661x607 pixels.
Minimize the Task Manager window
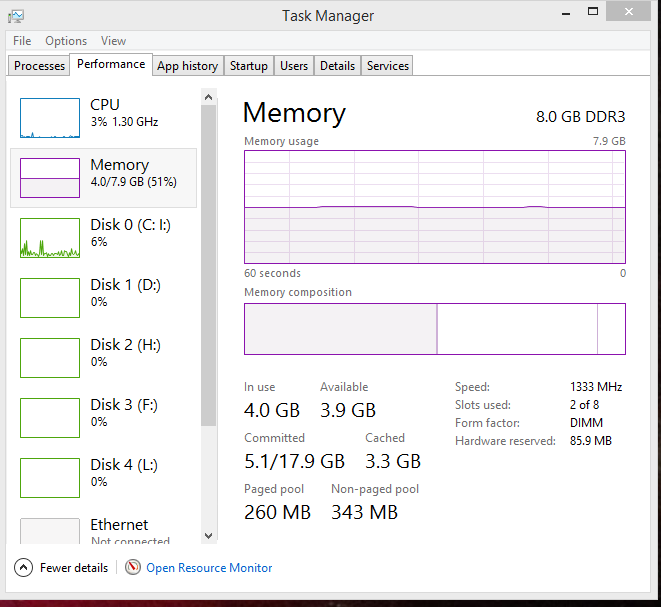566,13
